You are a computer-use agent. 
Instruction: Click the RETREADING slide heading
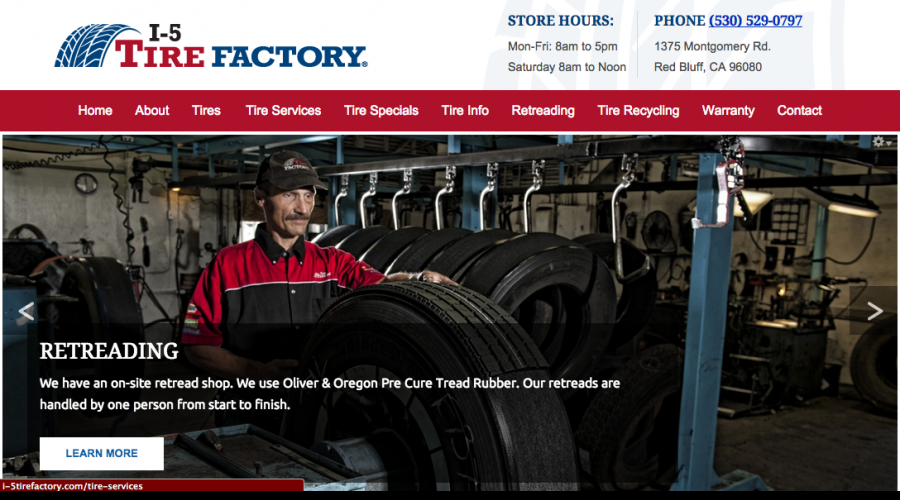(109, 351)
